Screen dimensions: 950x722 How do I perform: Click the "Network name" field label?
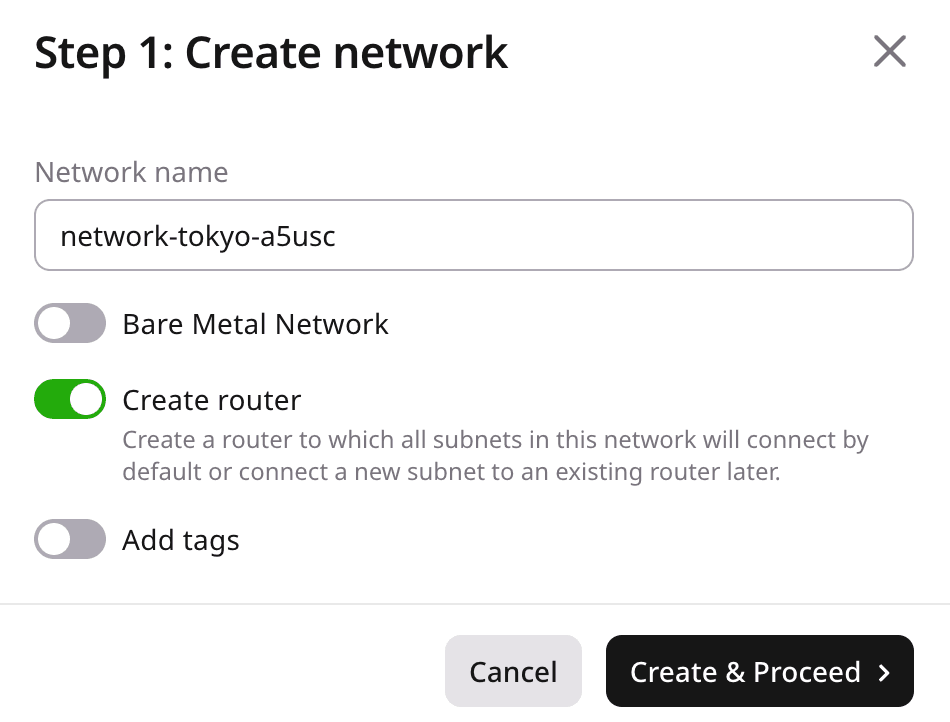[131, 172]
